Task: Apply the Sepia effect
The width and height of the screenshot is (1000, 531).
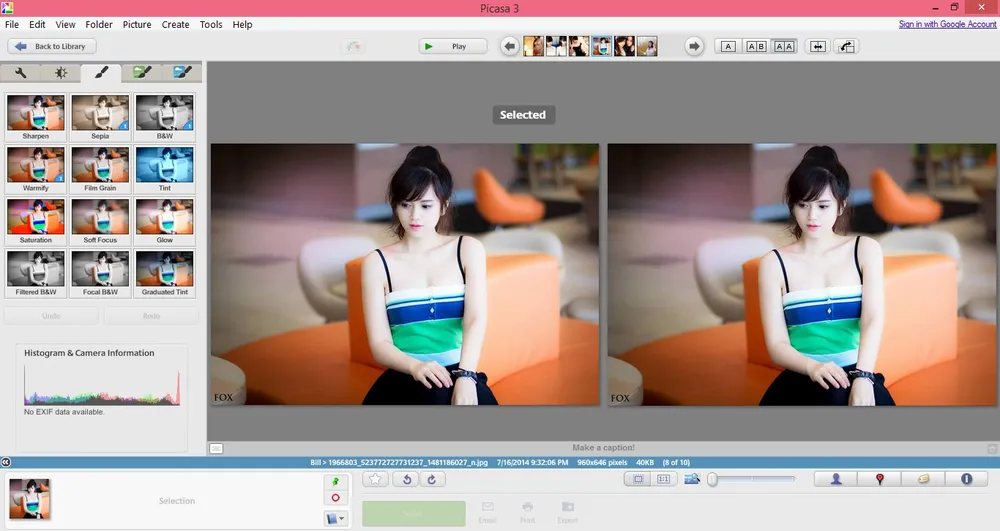Action: (100, 117)
